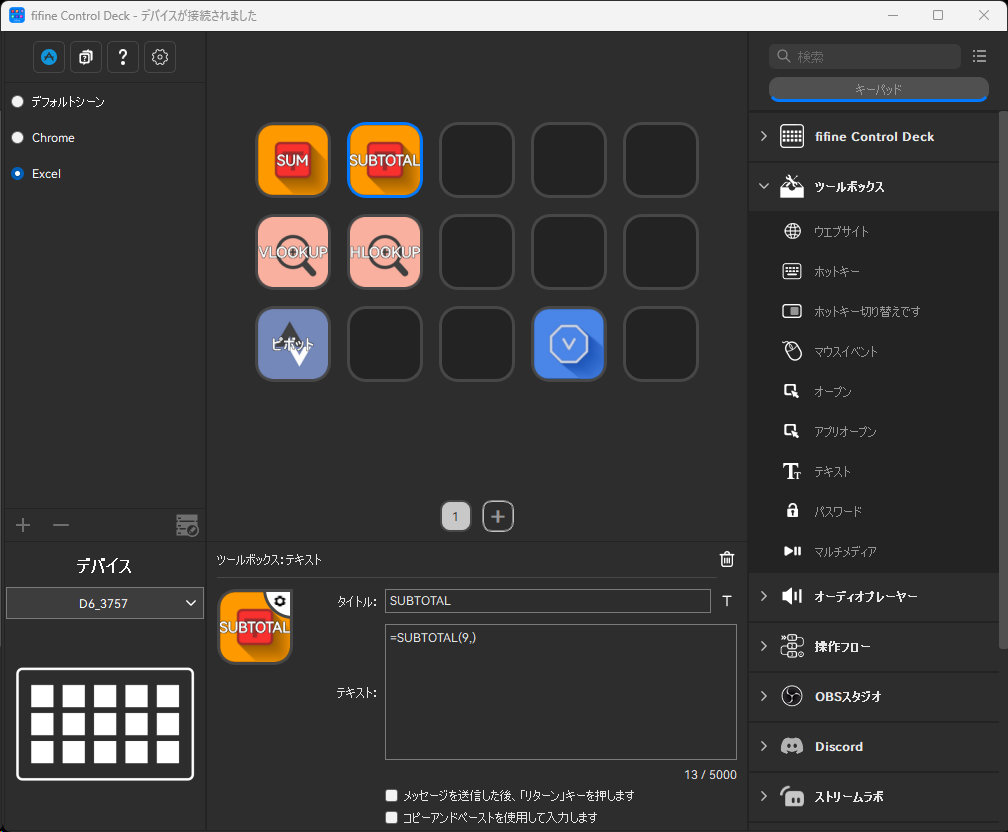Delete the SUBTOTAL key using the trash icon

pyautogui.click(x=727, y=559)
